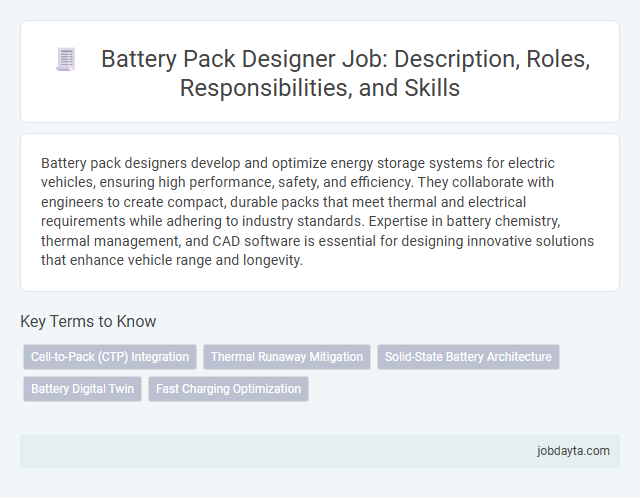Open the Solid-State Battery Architecture tag

468,357
